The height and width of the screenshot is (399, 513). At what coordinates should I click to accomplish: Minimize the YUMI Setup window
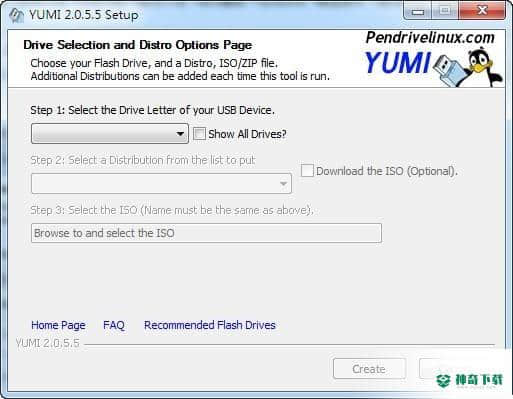[x=417, y=12]
